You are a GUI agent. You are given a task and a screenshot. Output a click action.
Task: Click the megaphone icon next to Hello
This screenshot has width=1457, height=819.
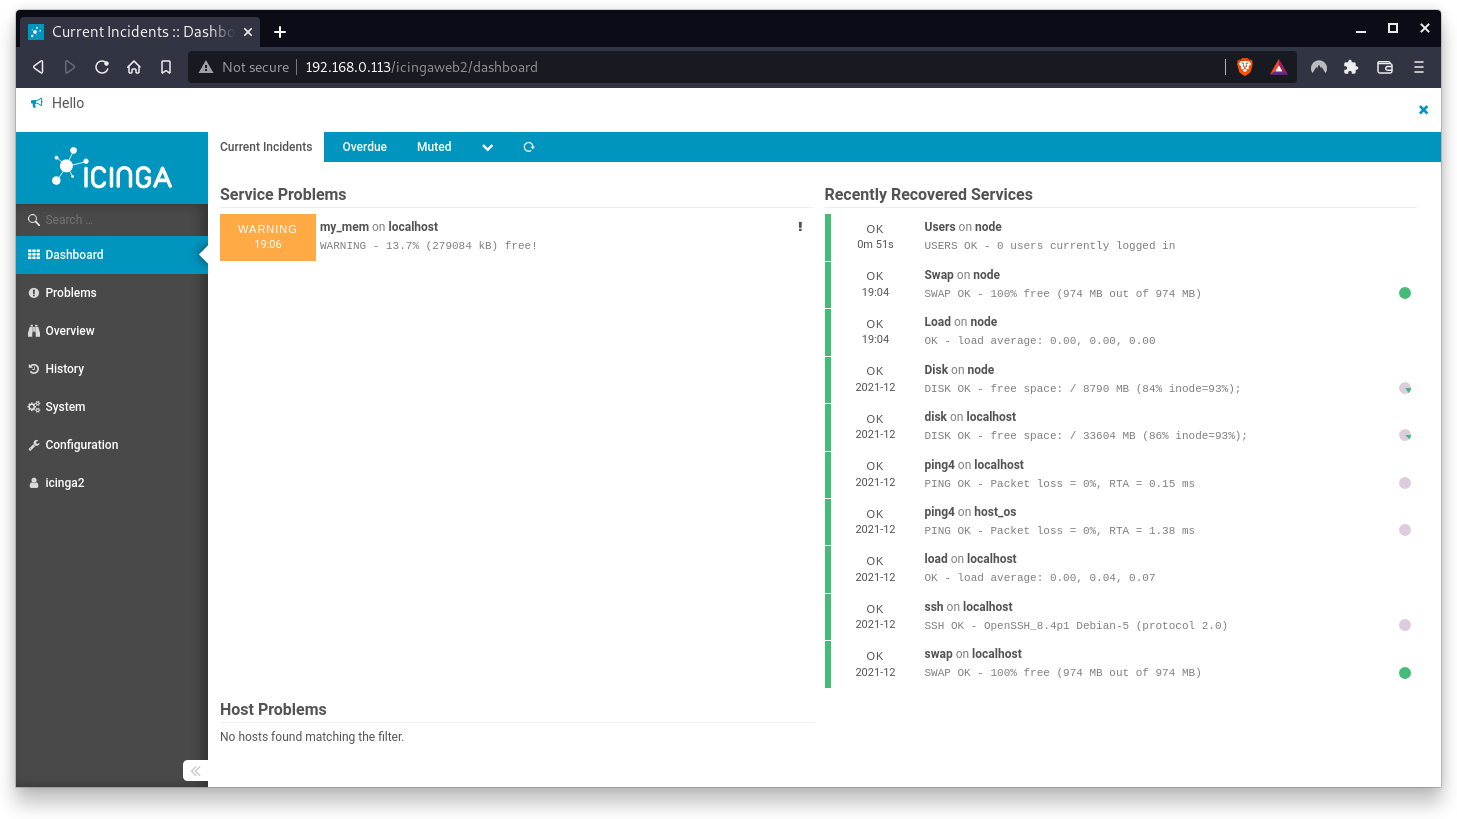(35, 102)
